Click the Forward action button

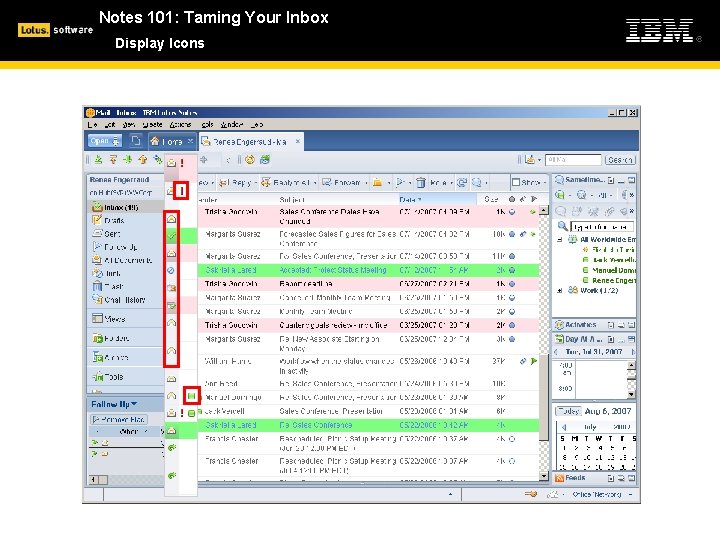point(344,183)
